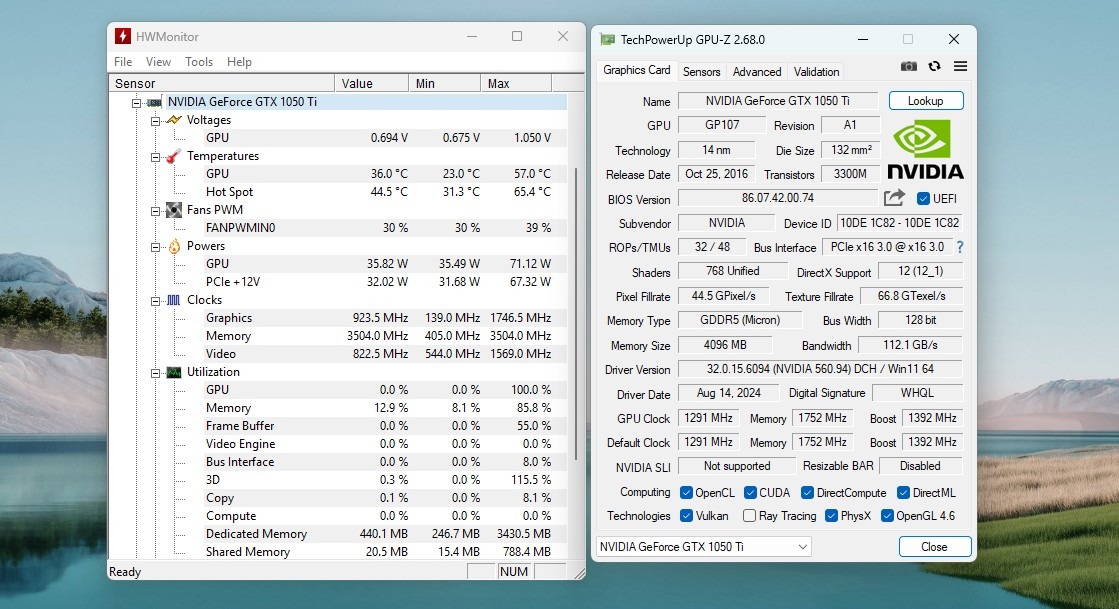Collapse the Clocks tree section
1119x609 pixels.
[x=155, y=301]
